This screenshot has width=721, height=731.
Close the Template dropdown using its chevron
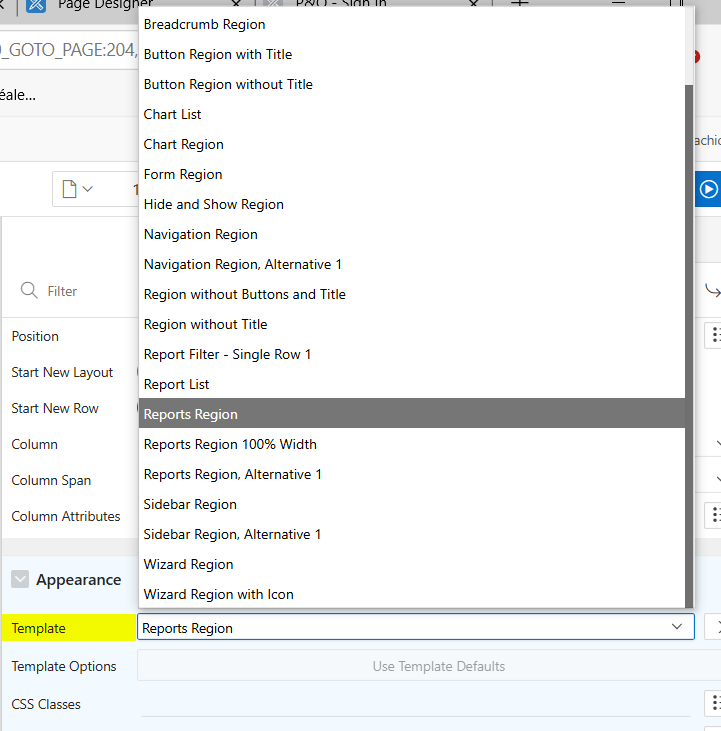click(x=677, y=627)
